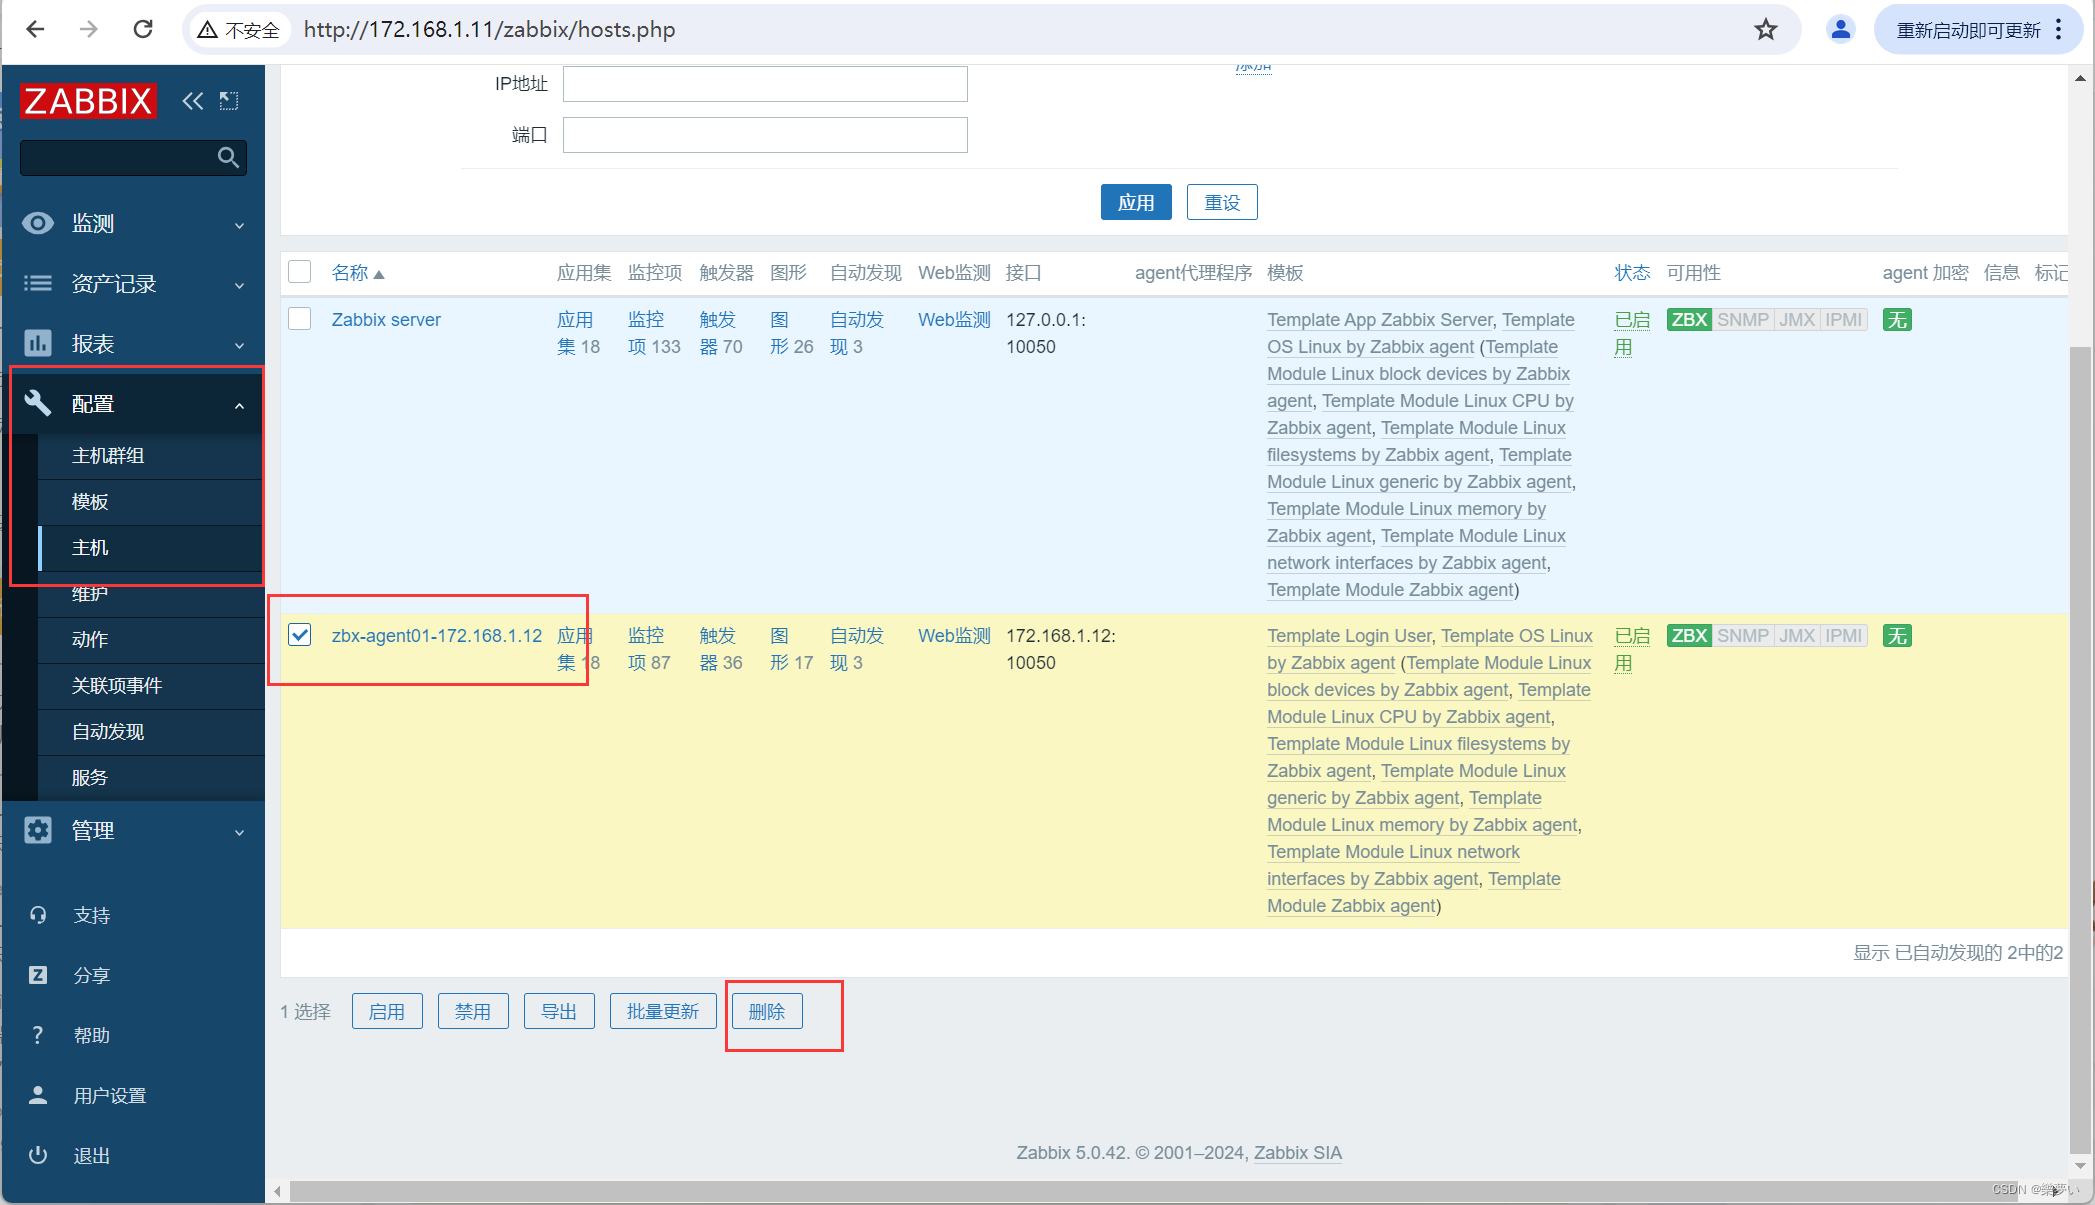The image size is (2095, 1205).
Task: Open the 管理 (Administration) section in sidebar
Action: pyautogui.click(x=92, y=830)
